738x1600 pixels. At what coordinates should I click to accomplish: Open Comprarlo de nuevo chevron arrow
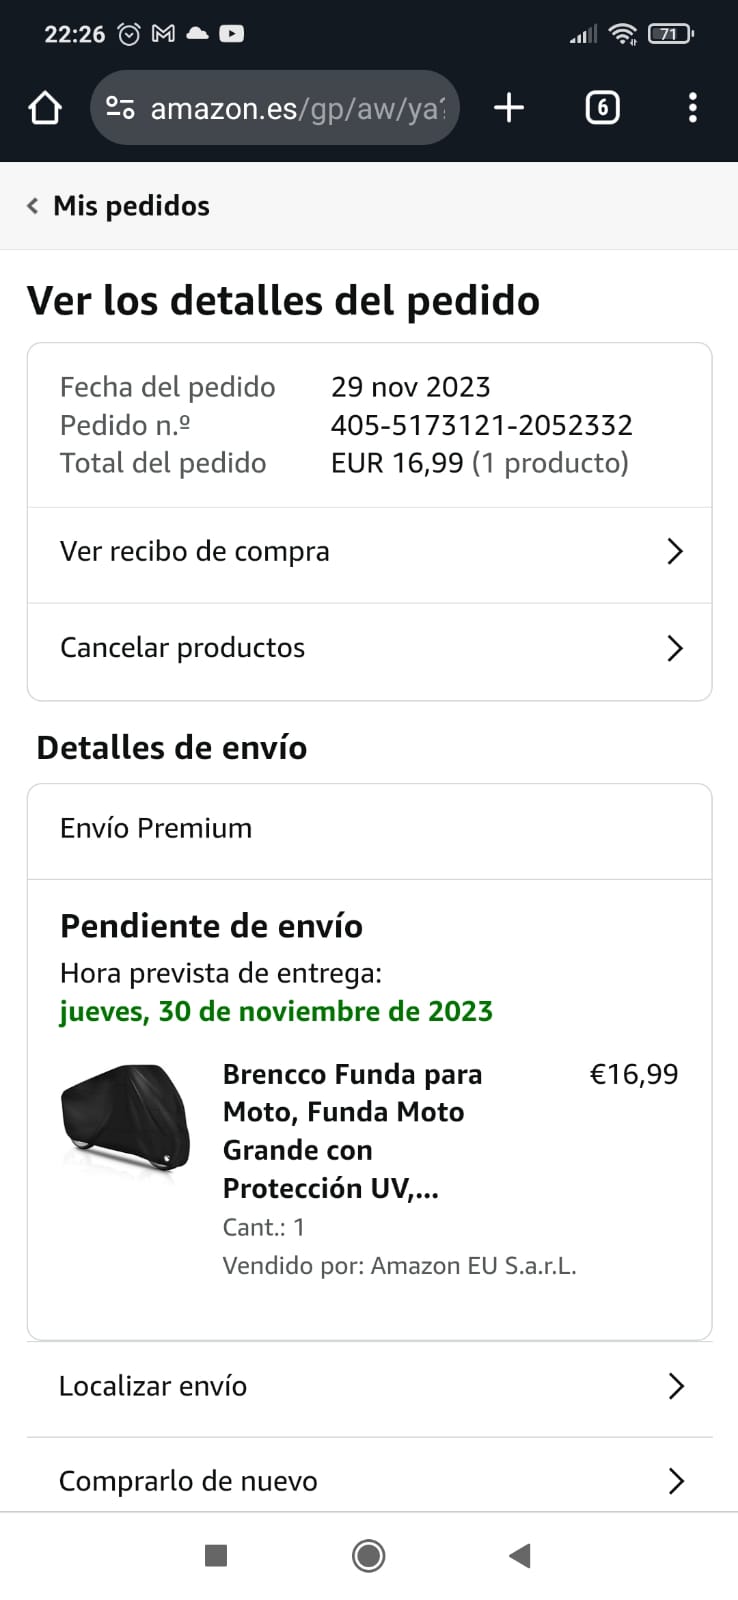(676, 1481)
